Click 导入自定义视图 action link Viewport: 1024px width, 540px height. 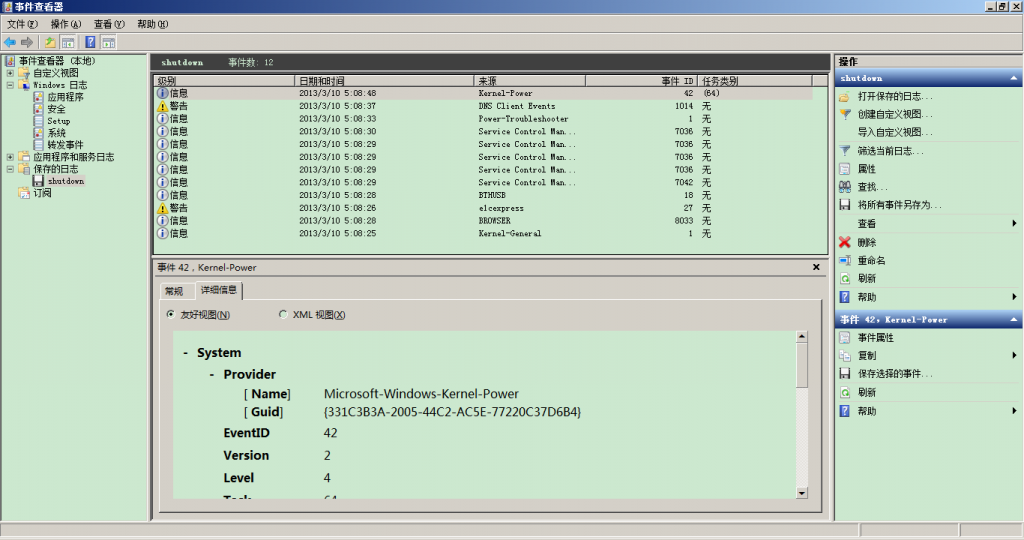click(895, 133)
